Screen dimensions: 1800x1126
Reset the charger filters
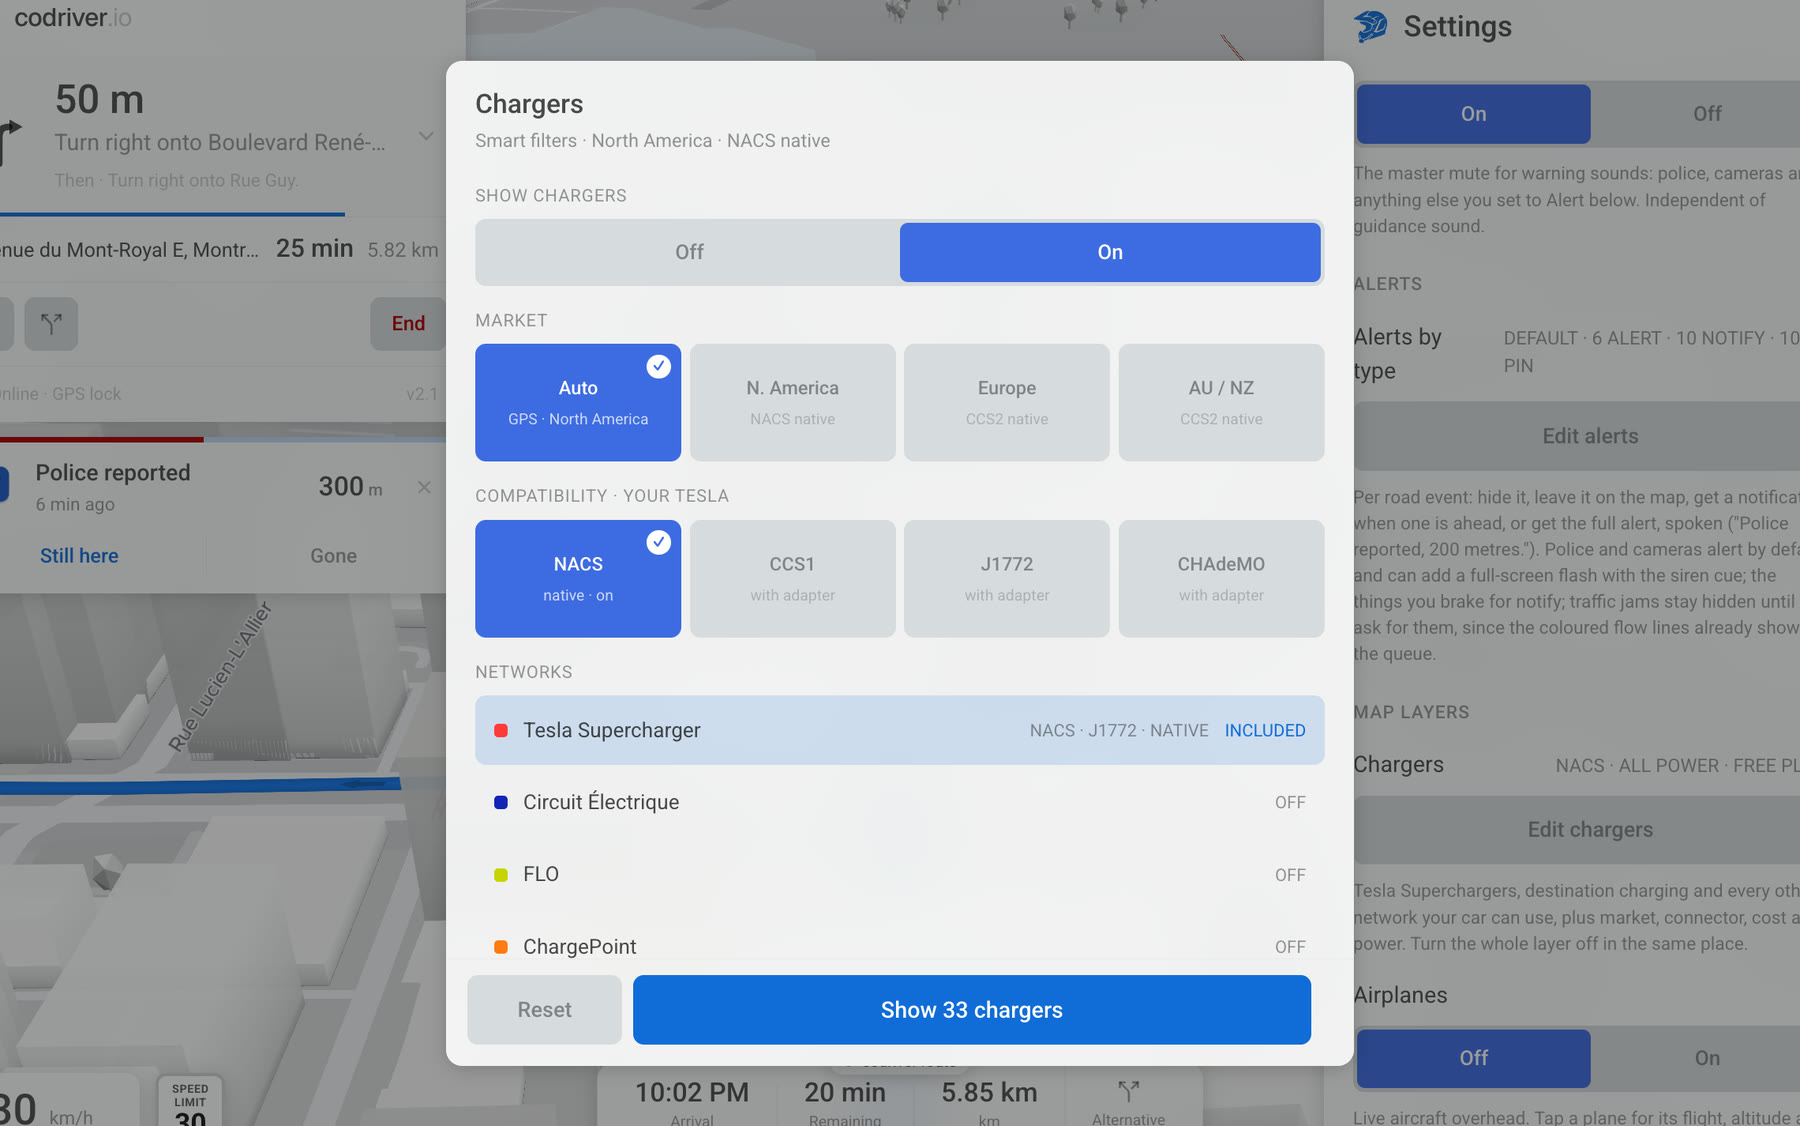click(x=544, y=1010)
